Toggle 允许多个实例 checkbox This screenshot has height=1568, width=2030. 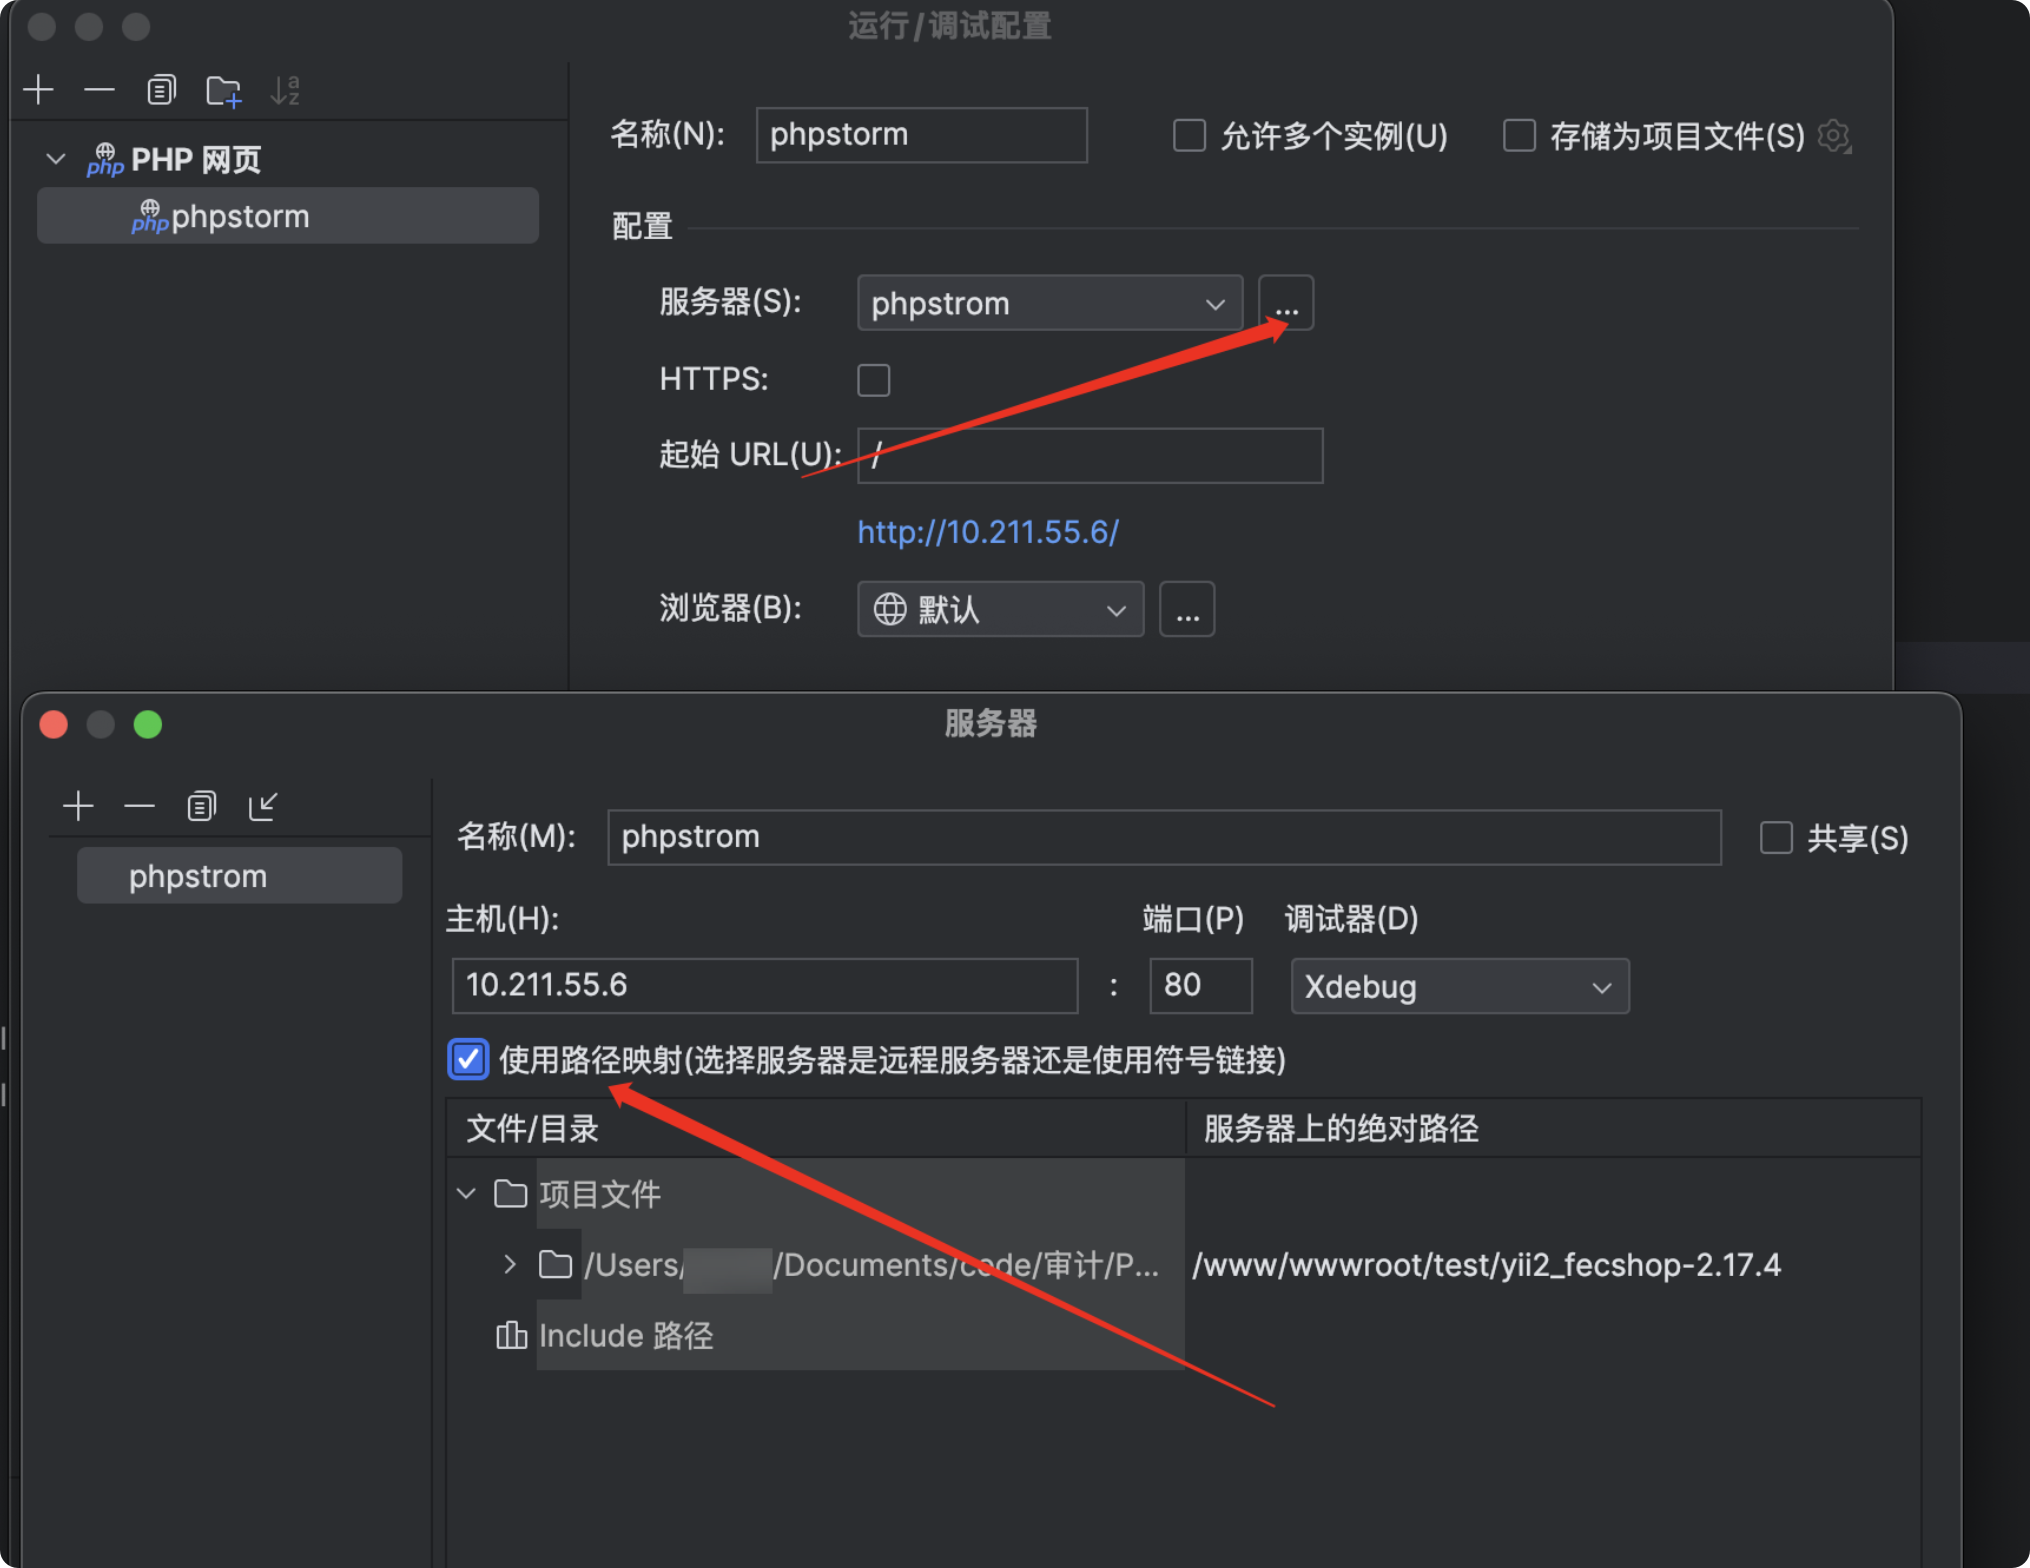tap(1189, 136)
